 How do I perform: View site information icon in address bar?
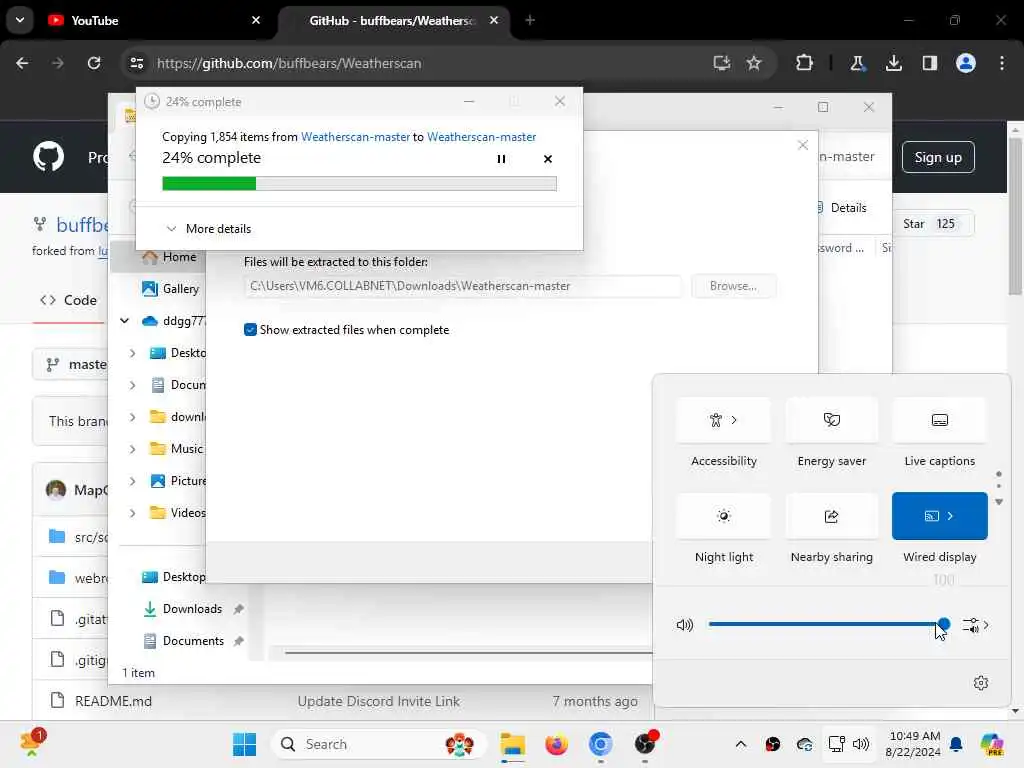[136, 63]
